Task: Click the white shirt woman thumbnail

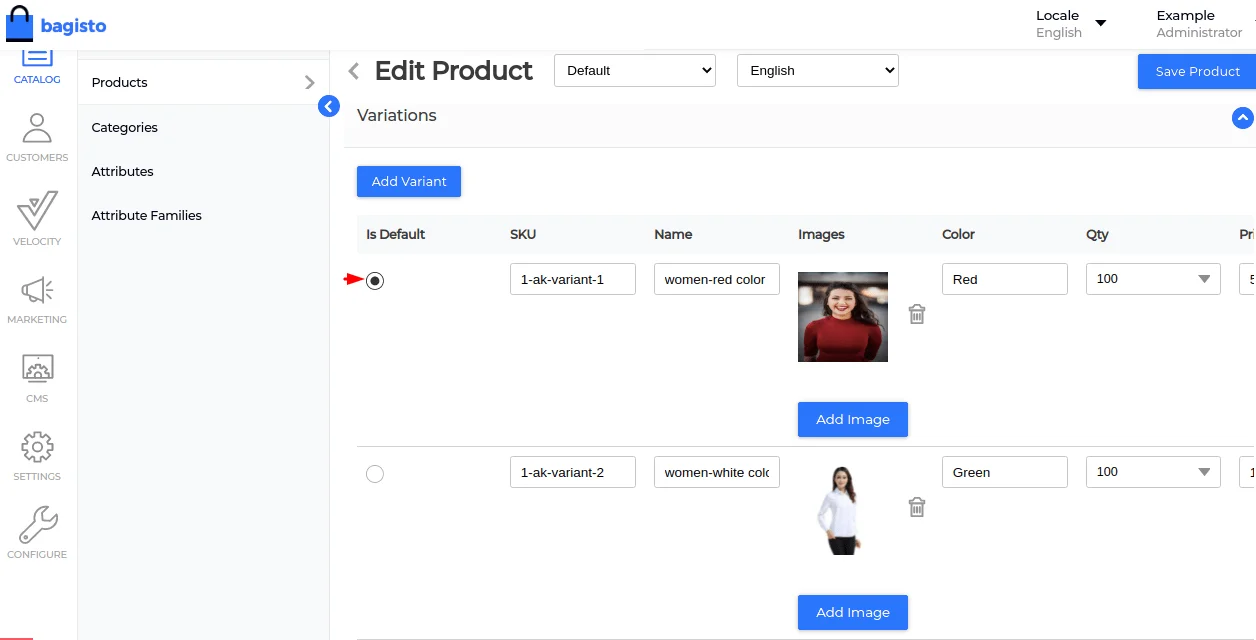Action: coord(843,510)
